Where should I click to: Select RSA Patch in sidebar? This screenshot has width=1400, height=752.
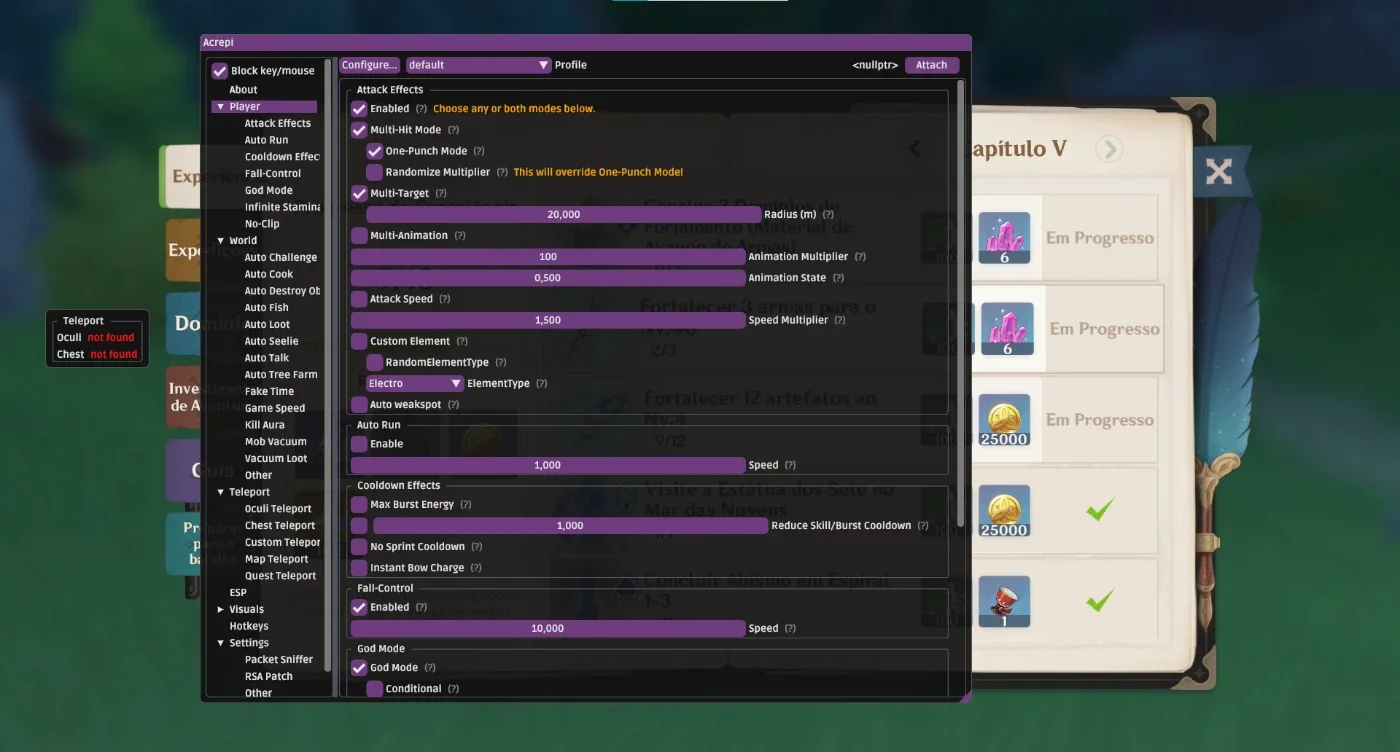pyautogui.click(x=269, y=677)
